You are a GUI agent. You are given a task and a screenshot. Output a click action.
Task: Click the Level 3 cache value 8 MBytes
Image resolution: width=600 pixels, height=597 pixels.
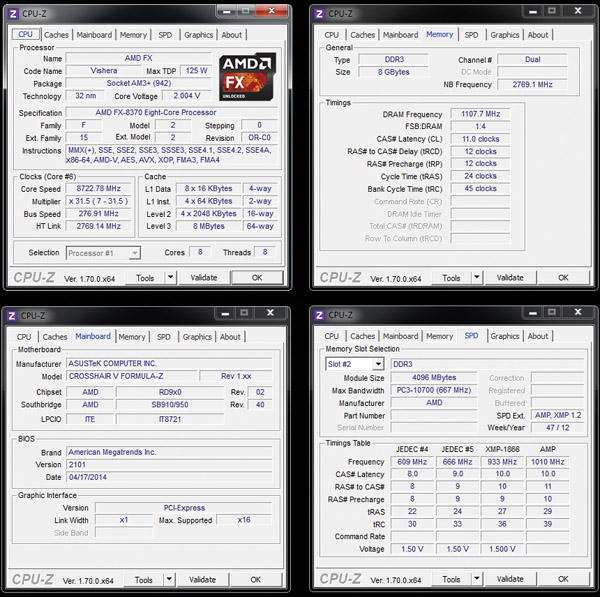pyautogui.click(x=209, y=226)
